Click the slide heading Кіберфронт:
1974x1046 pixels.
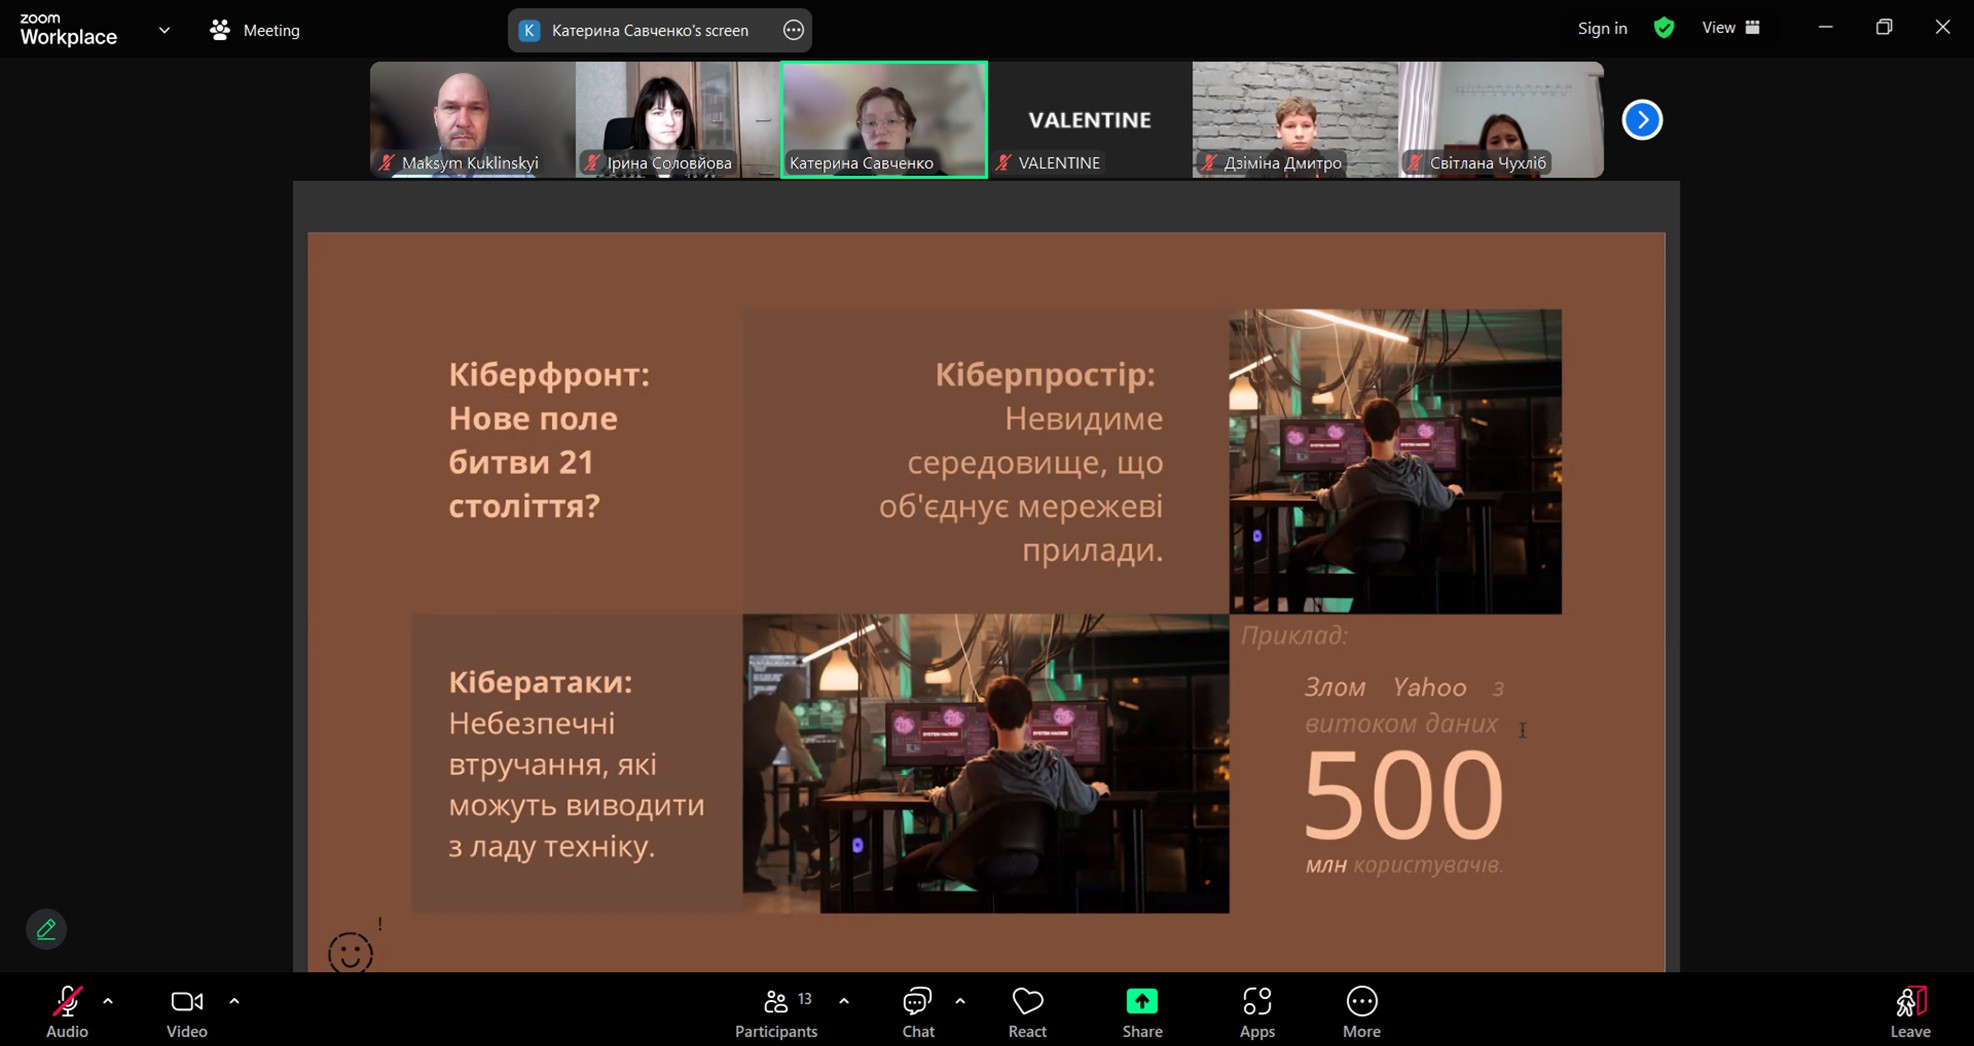pyautogui.click(x=549, y=375)
